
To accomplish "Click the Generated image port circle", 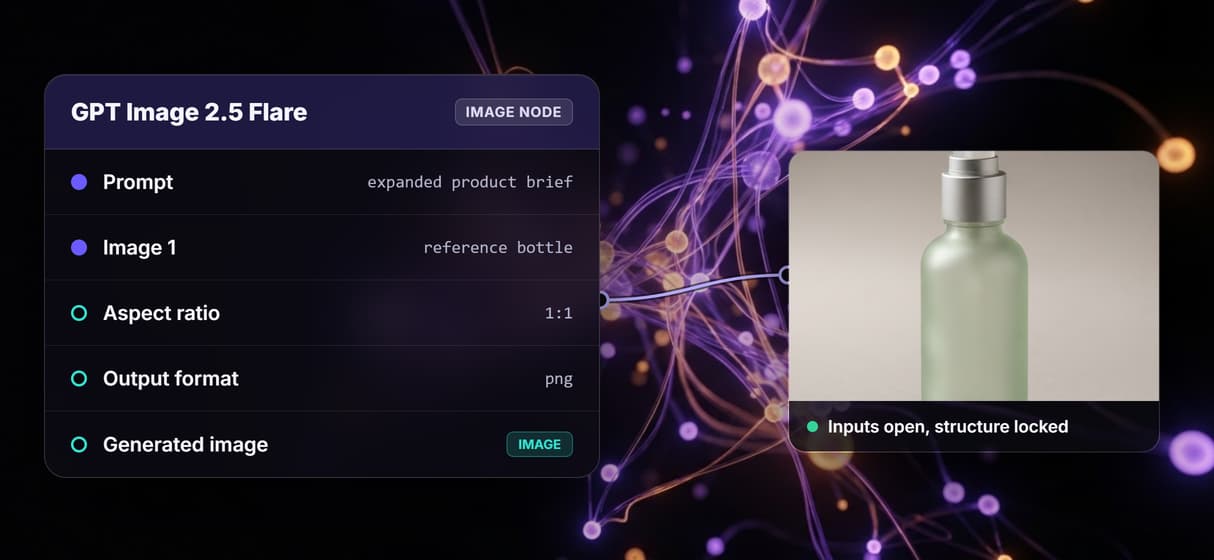I will tap(79, 444).
